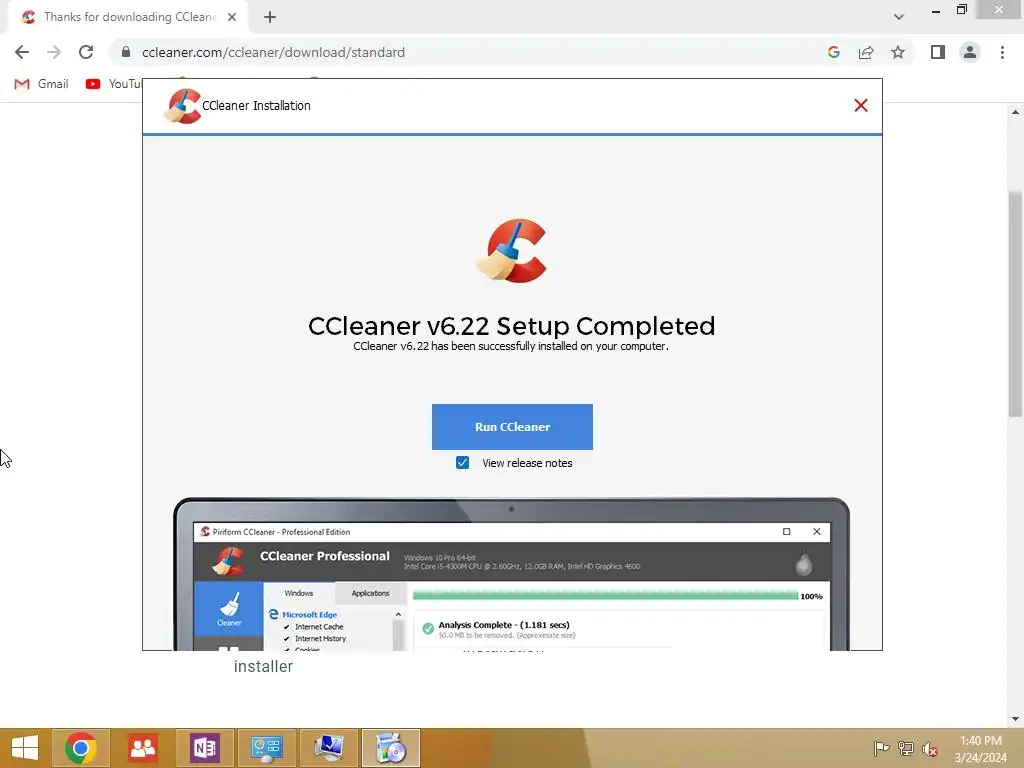Launch OneNote from the taskbar
The width and height of the screenshot is (1024, 768).
point(204,748)
